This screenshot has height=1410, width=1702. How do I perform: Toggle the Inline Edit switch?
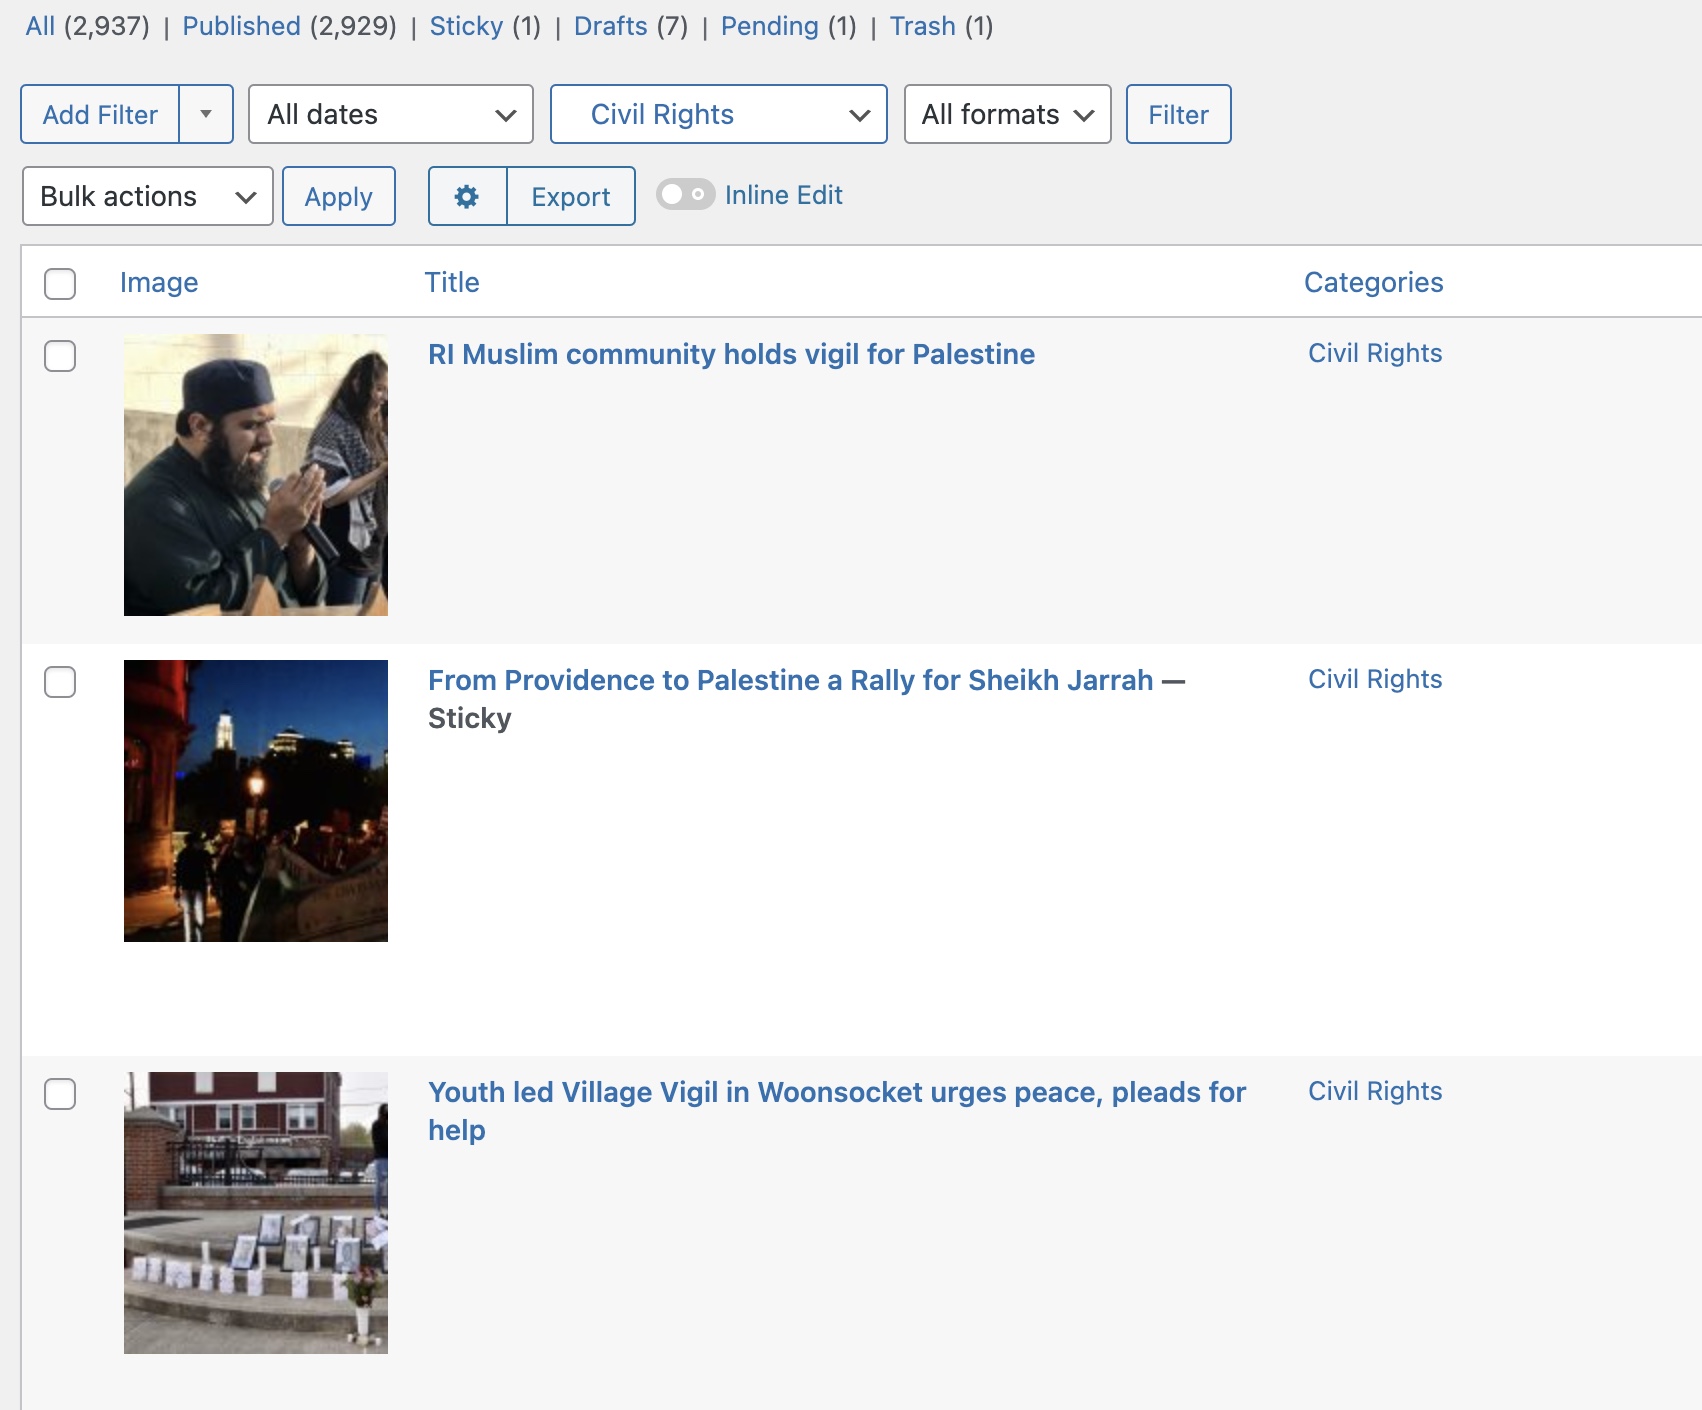pos(686,194)
